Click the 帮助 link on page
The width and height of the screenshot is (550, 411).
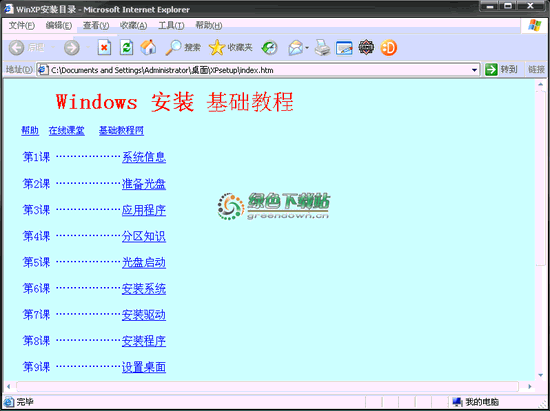pos(30,130)
